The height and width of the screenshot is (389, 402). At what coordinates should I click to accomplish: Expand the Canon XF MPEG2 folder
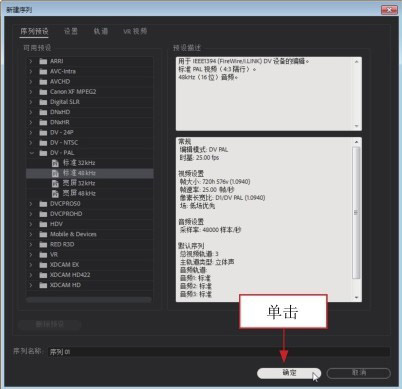point(31,92)
